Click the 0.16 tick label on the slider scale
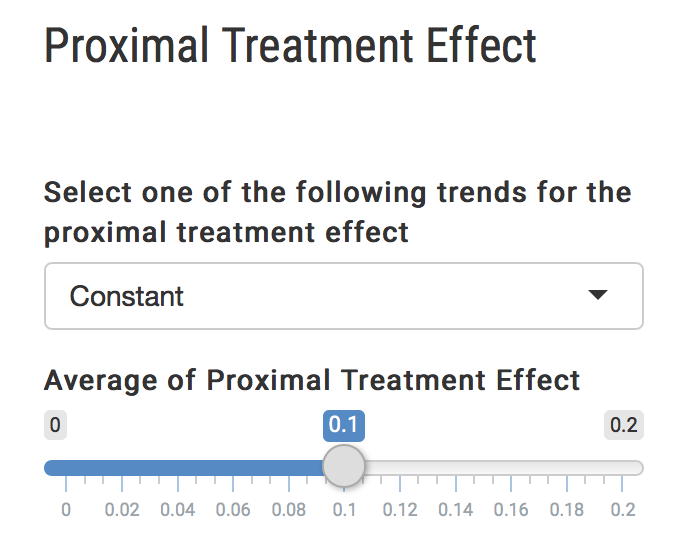Screen dimensions: 699x550 pyautogui.click(x=512, y=510)
